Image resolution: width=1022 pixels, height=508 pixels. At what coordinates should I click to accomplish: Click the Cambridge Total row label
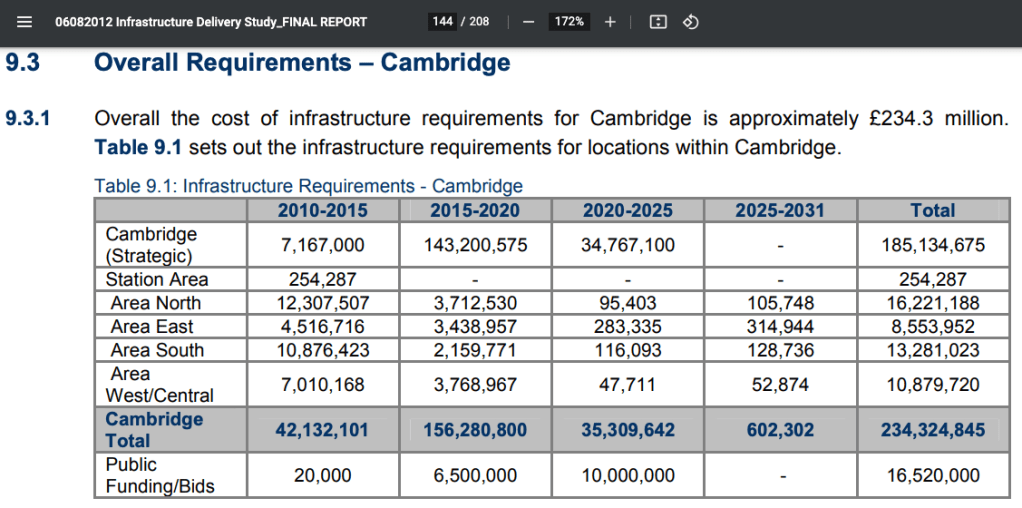(154, 430)
